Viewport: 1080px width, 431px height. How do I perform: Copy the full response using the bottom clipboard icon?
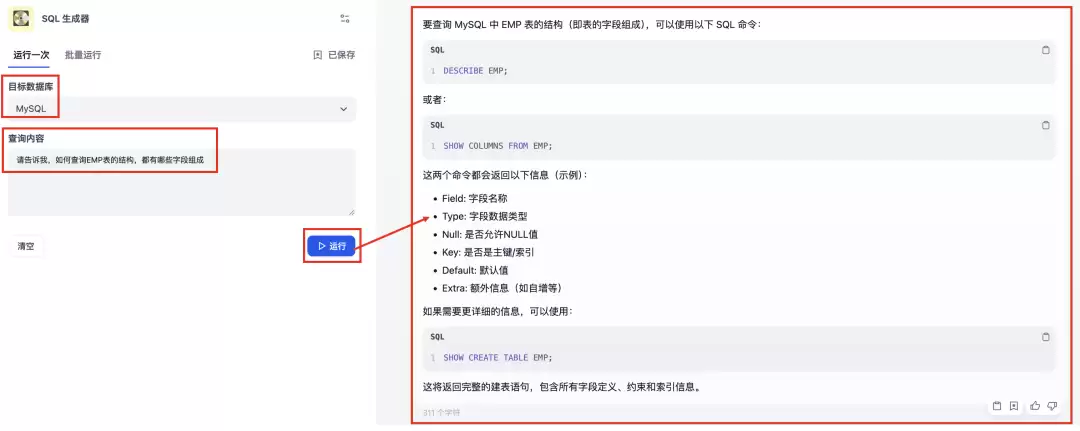coord(997,406)
